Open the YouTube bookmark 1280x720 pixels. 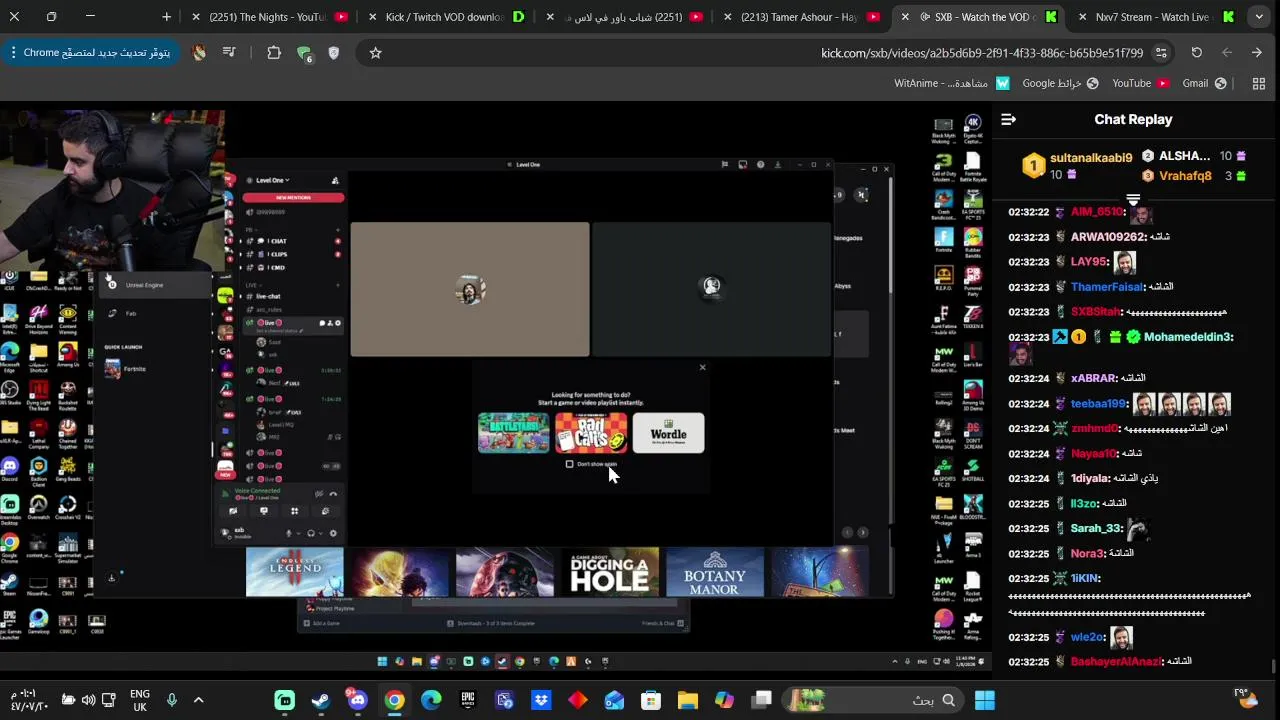(x=1140, y=83)
